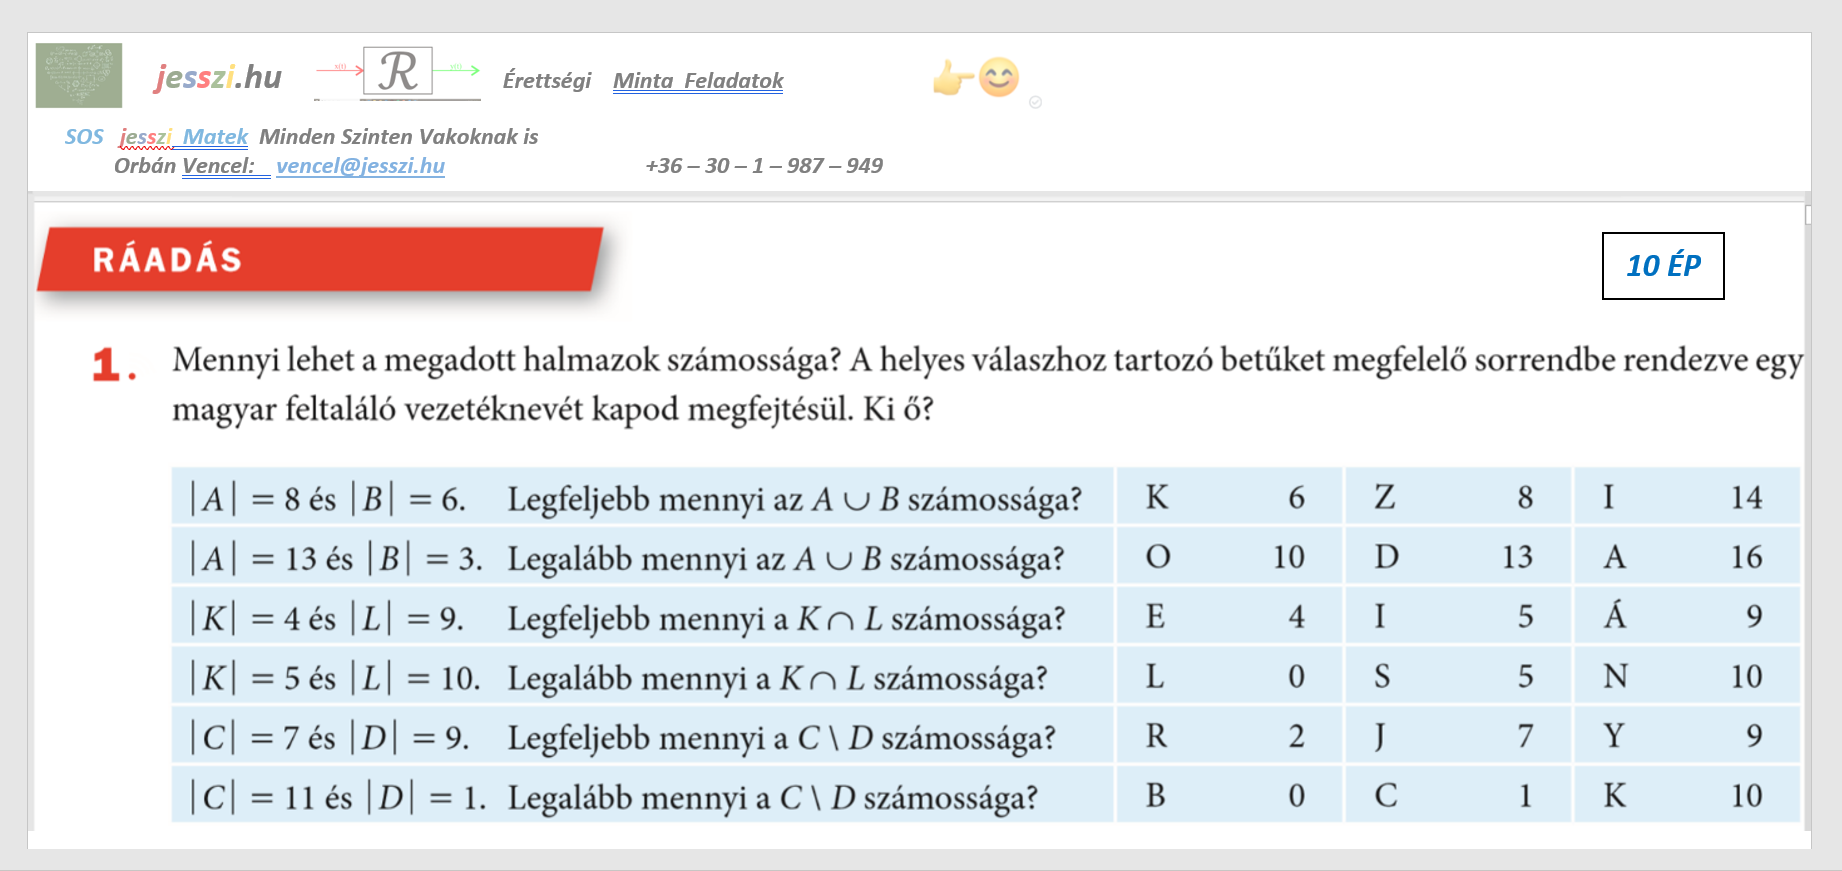This screenshot has width=1842, height=871.
Task: Open the jesszi_Matek link
Action: tap(183, 137)
